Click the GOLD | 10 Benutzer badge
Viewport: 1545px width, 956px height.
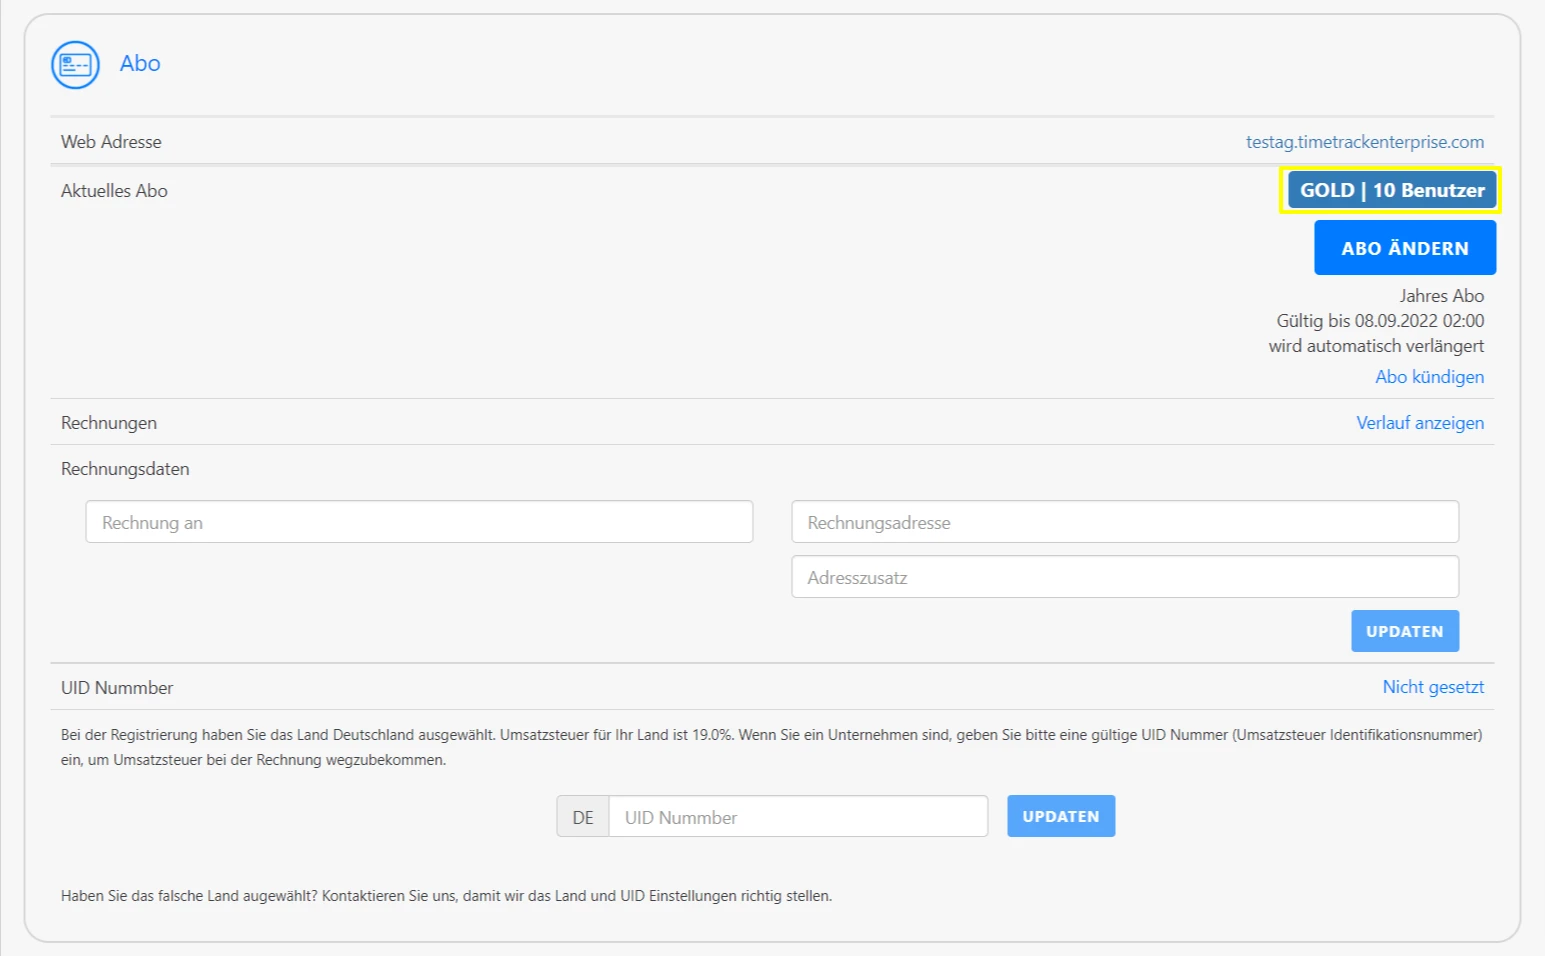pos(1391,190)
